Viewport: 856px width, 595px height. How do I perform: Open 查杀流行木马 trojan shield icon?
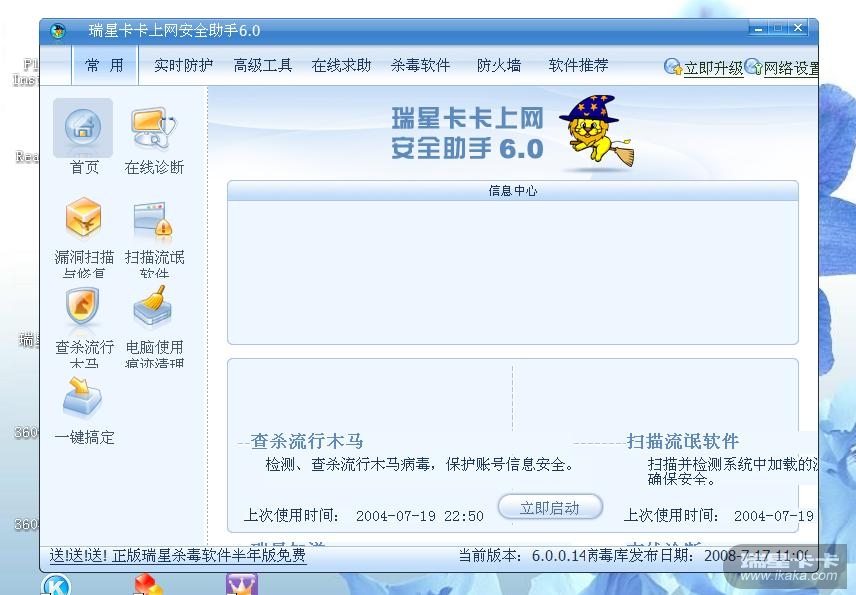pyautogui.click(x=83, y=306)
